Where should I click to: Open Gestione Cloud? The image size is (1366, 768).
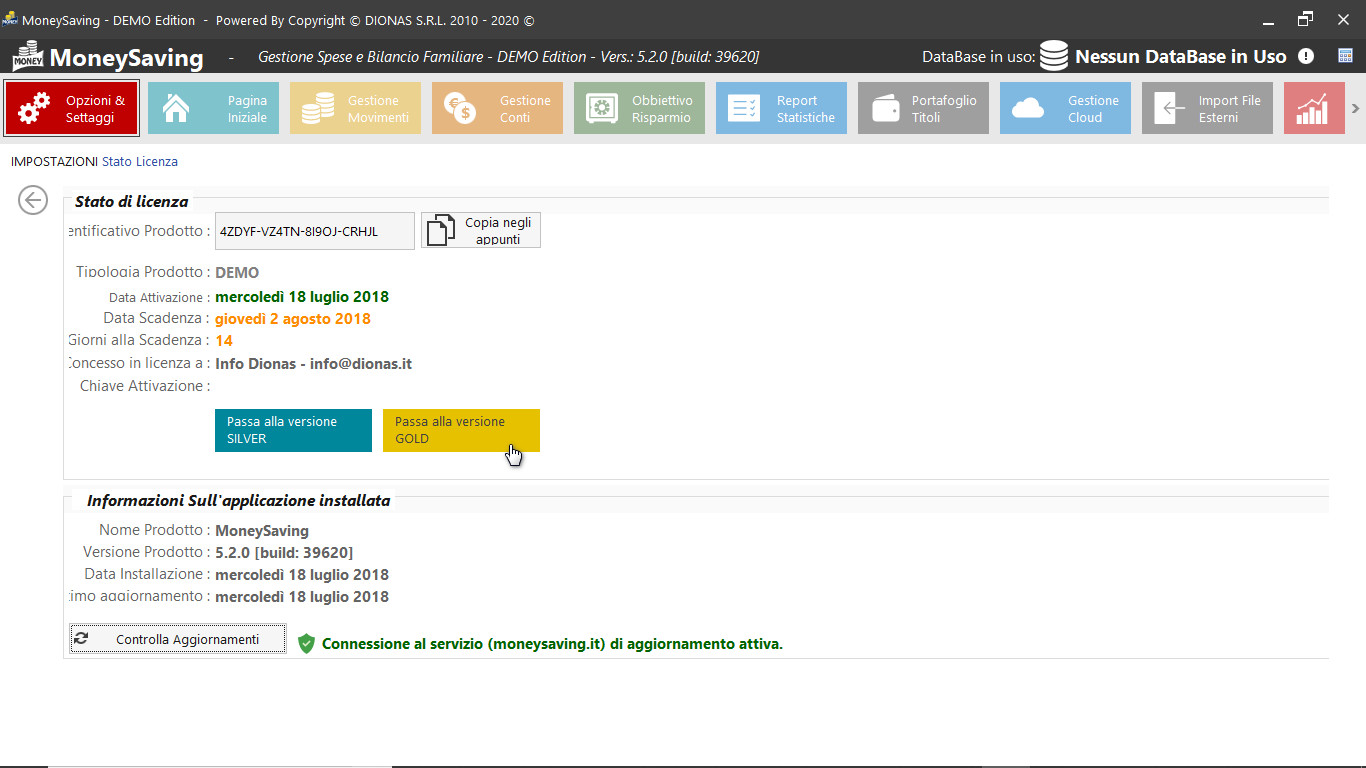coord(1065,108)
